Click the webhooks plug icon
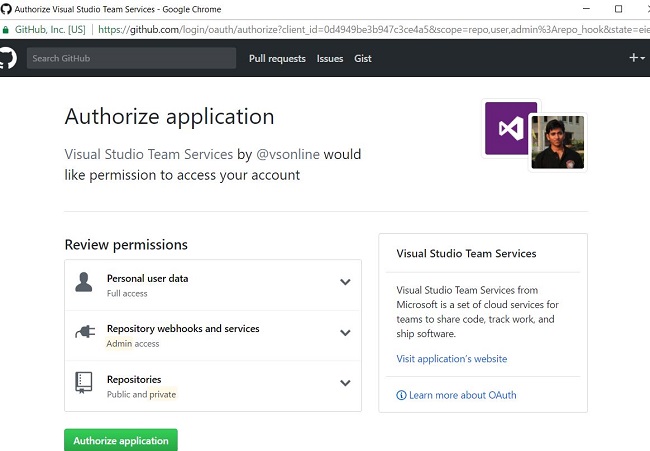The height and width of the screenshot is (451, 650). click(84, 334)
